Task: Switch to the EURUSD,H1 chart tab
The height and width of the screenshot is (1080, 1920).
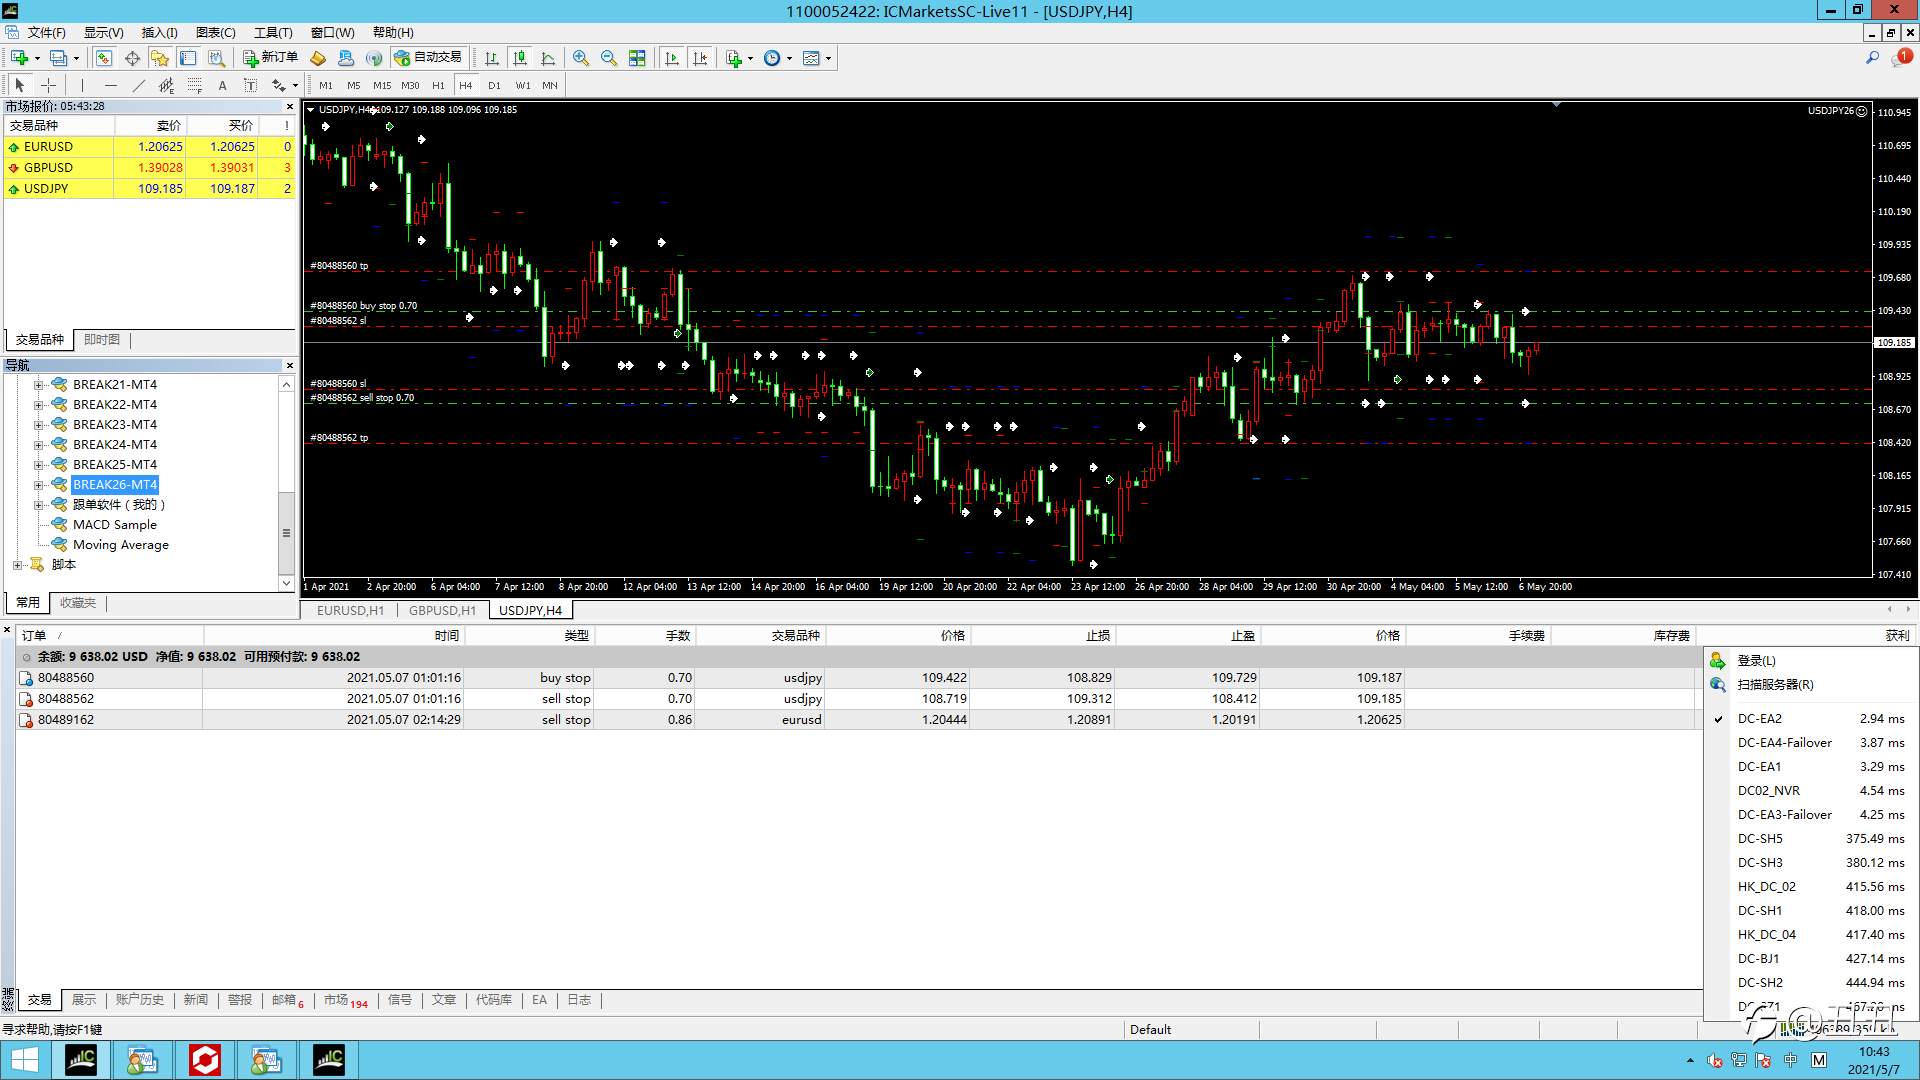Action: click(350, 610)
